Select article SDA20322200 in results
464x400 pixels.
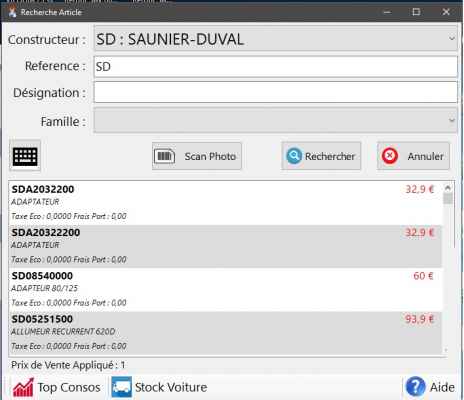[225, 246]
